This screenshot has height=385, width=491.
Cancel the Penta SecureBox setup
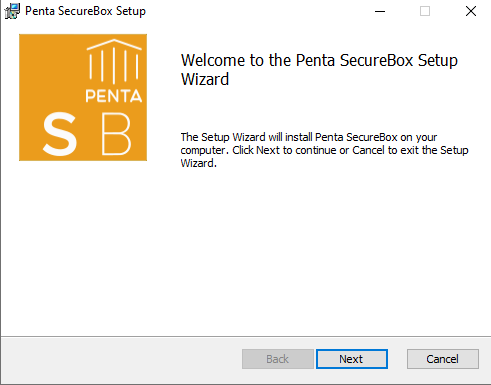[443, 359]
